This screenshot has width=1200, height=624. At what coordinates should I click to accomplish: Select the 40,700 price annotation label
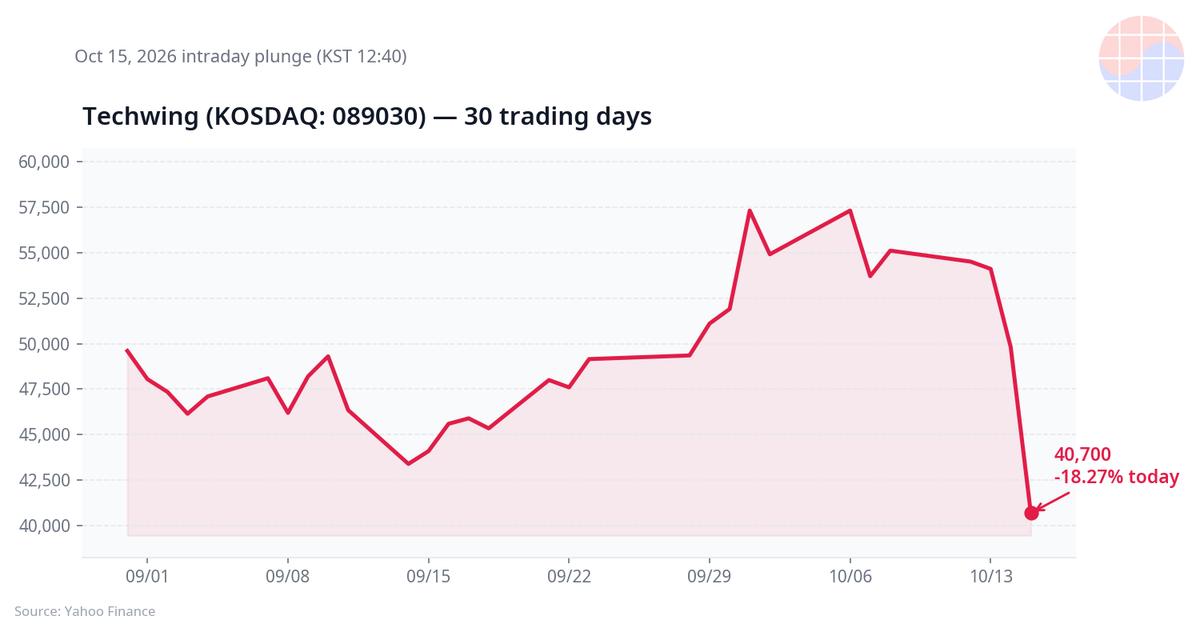coord(1082,455)
